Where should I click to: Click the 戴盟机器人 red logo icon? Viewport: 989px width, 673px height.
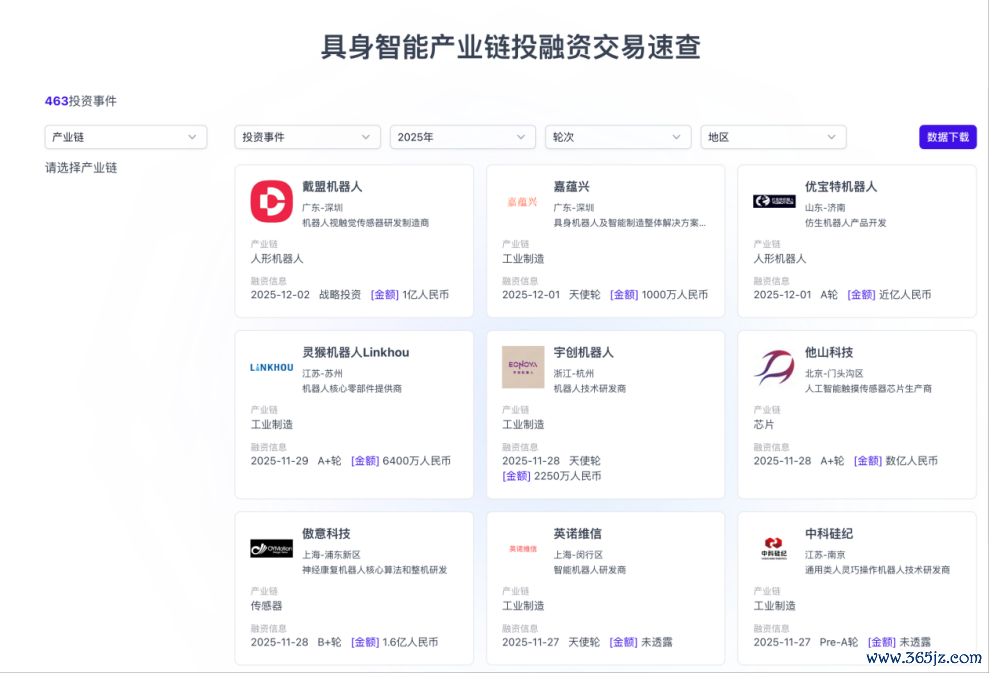click(271, 201)
